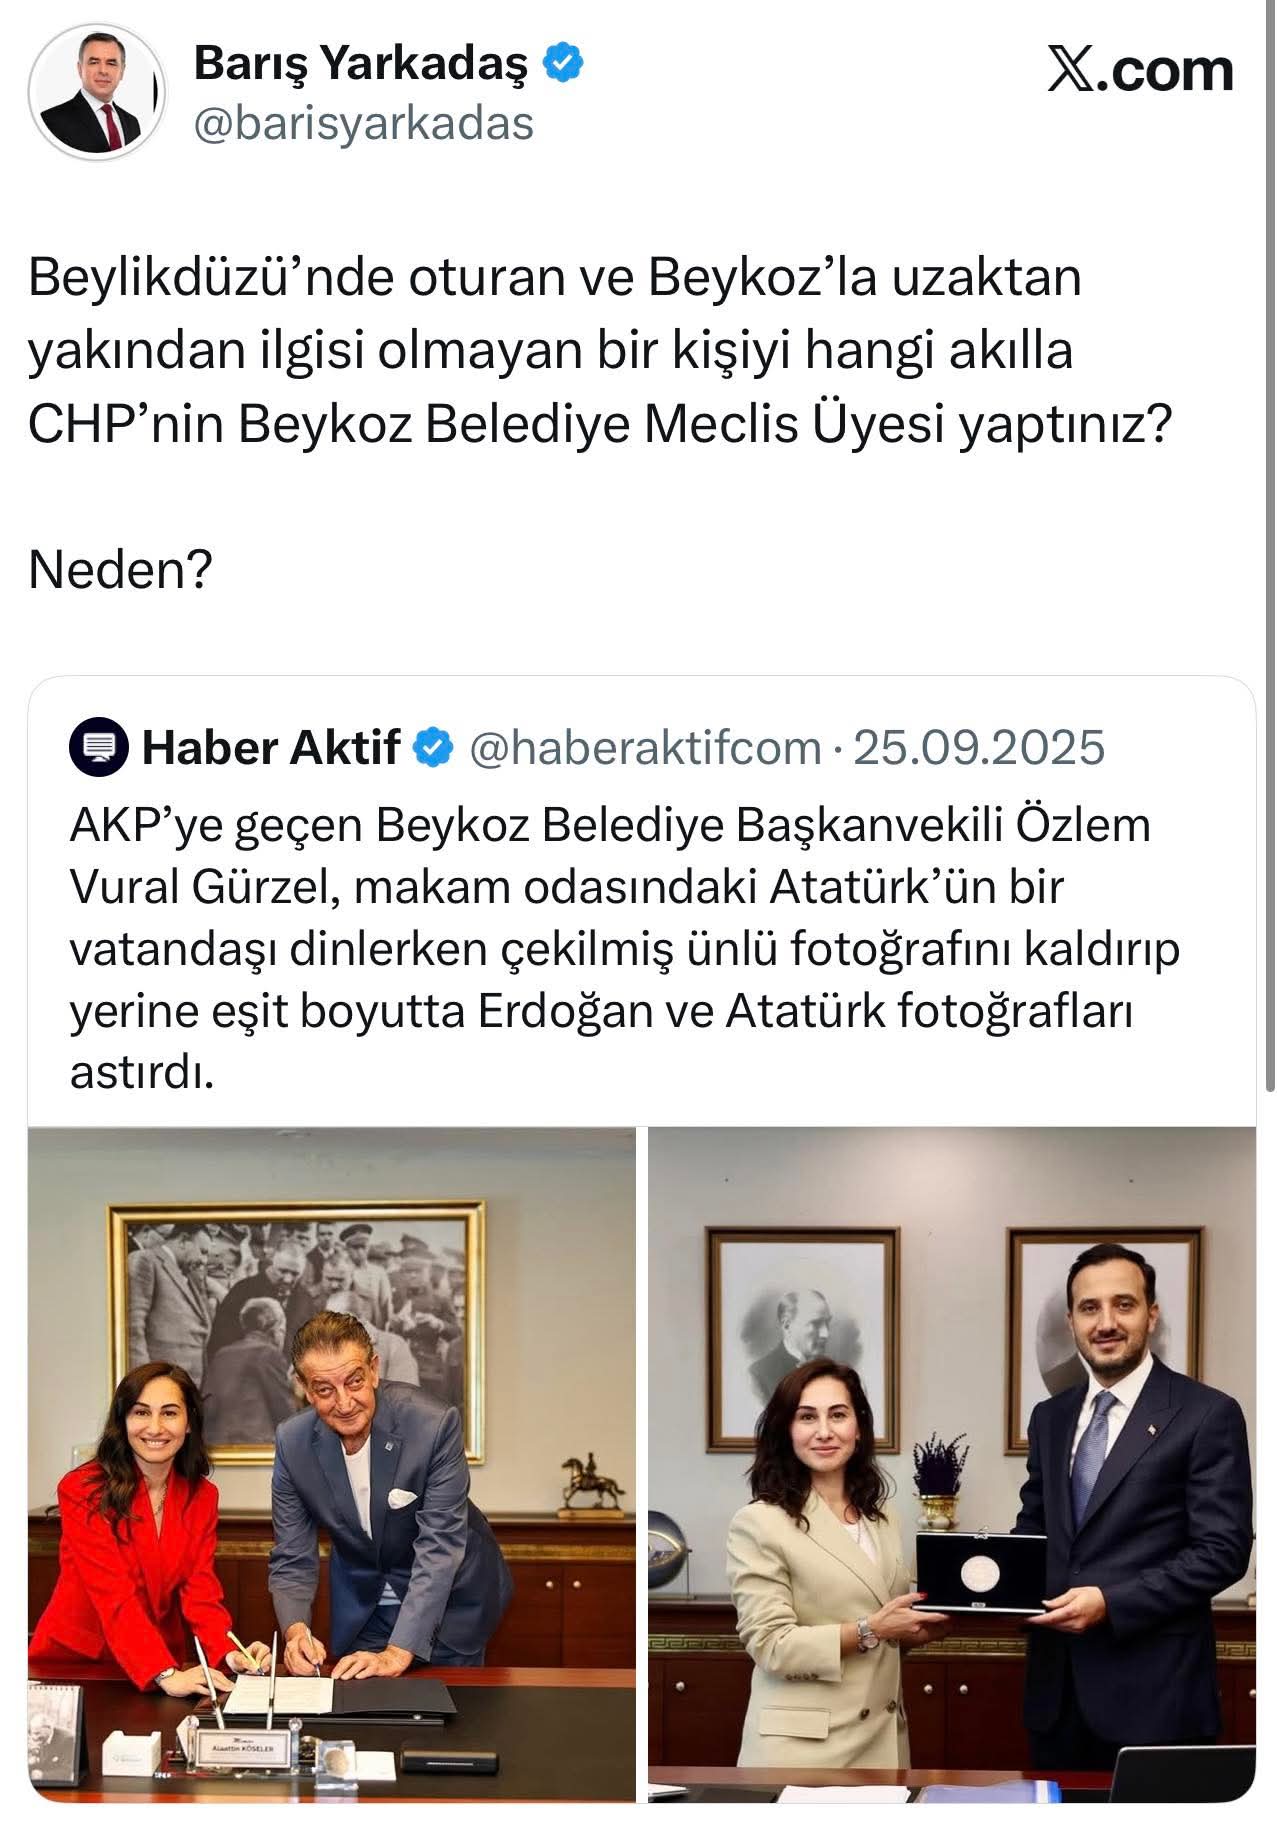
Task: Click main tweet text starting with Beylikdüzü'nde
Action: [x=599, y=351]
